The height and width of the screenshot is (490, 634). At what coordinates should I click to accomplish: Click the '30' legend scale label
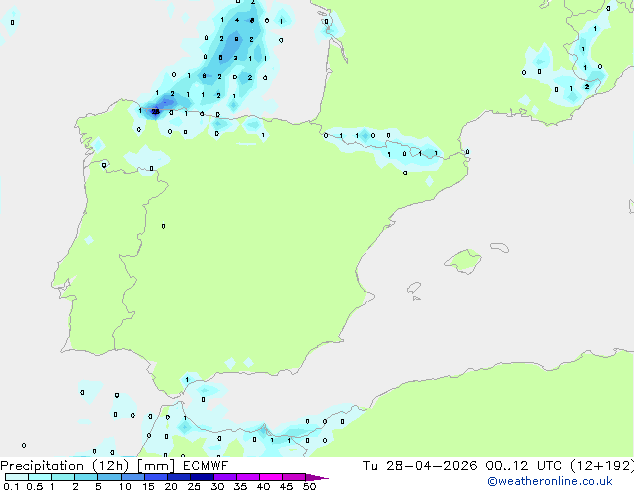click(x=217, y=486)
